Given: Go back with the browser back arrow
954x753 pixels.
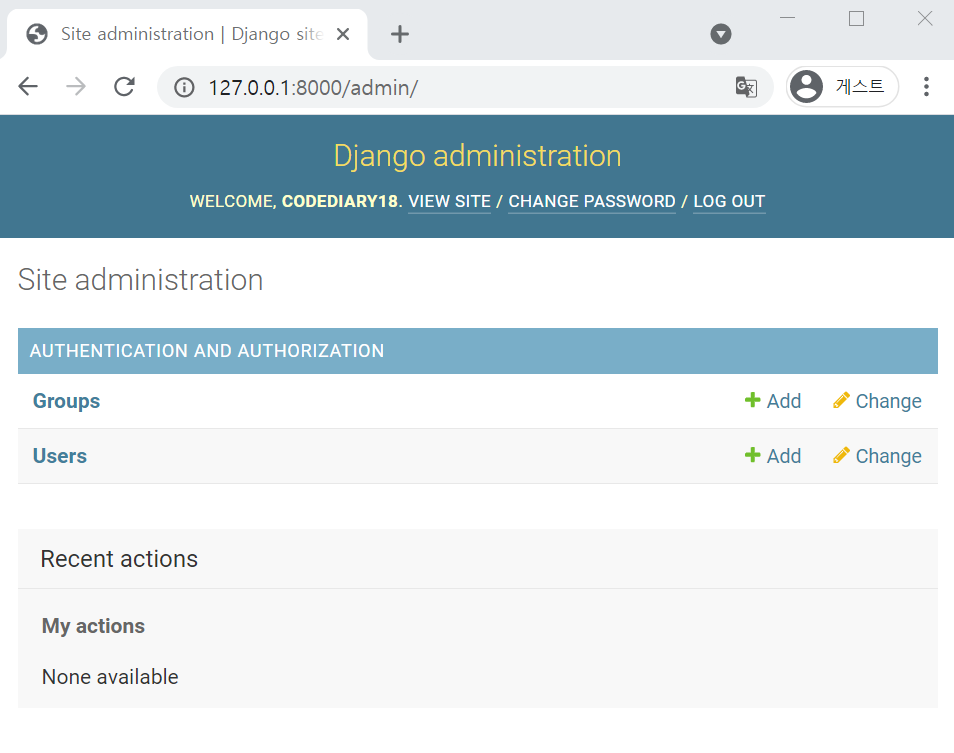Looking at the screenshot, I should (x=28, y=87).
